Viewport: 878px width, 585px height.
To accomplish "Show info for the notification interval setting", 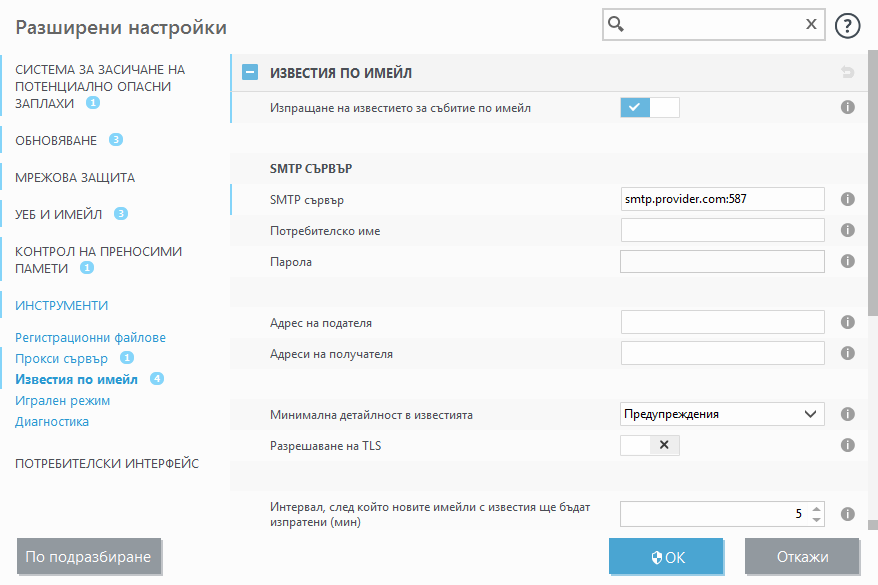I will 847,513.
